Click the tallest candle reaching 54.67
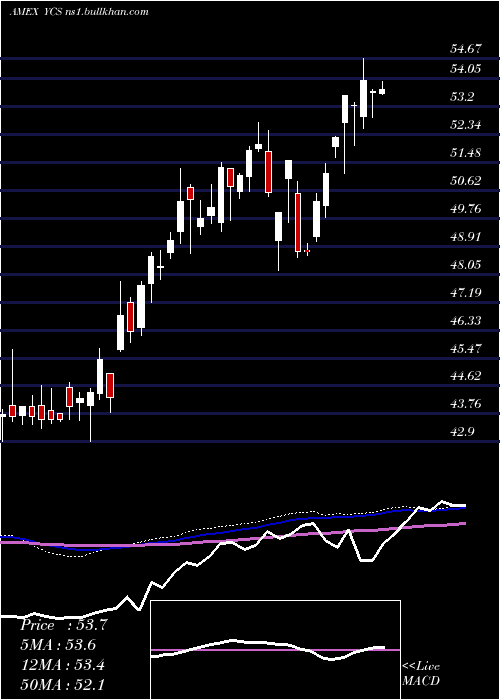 (x=363, y=94)
